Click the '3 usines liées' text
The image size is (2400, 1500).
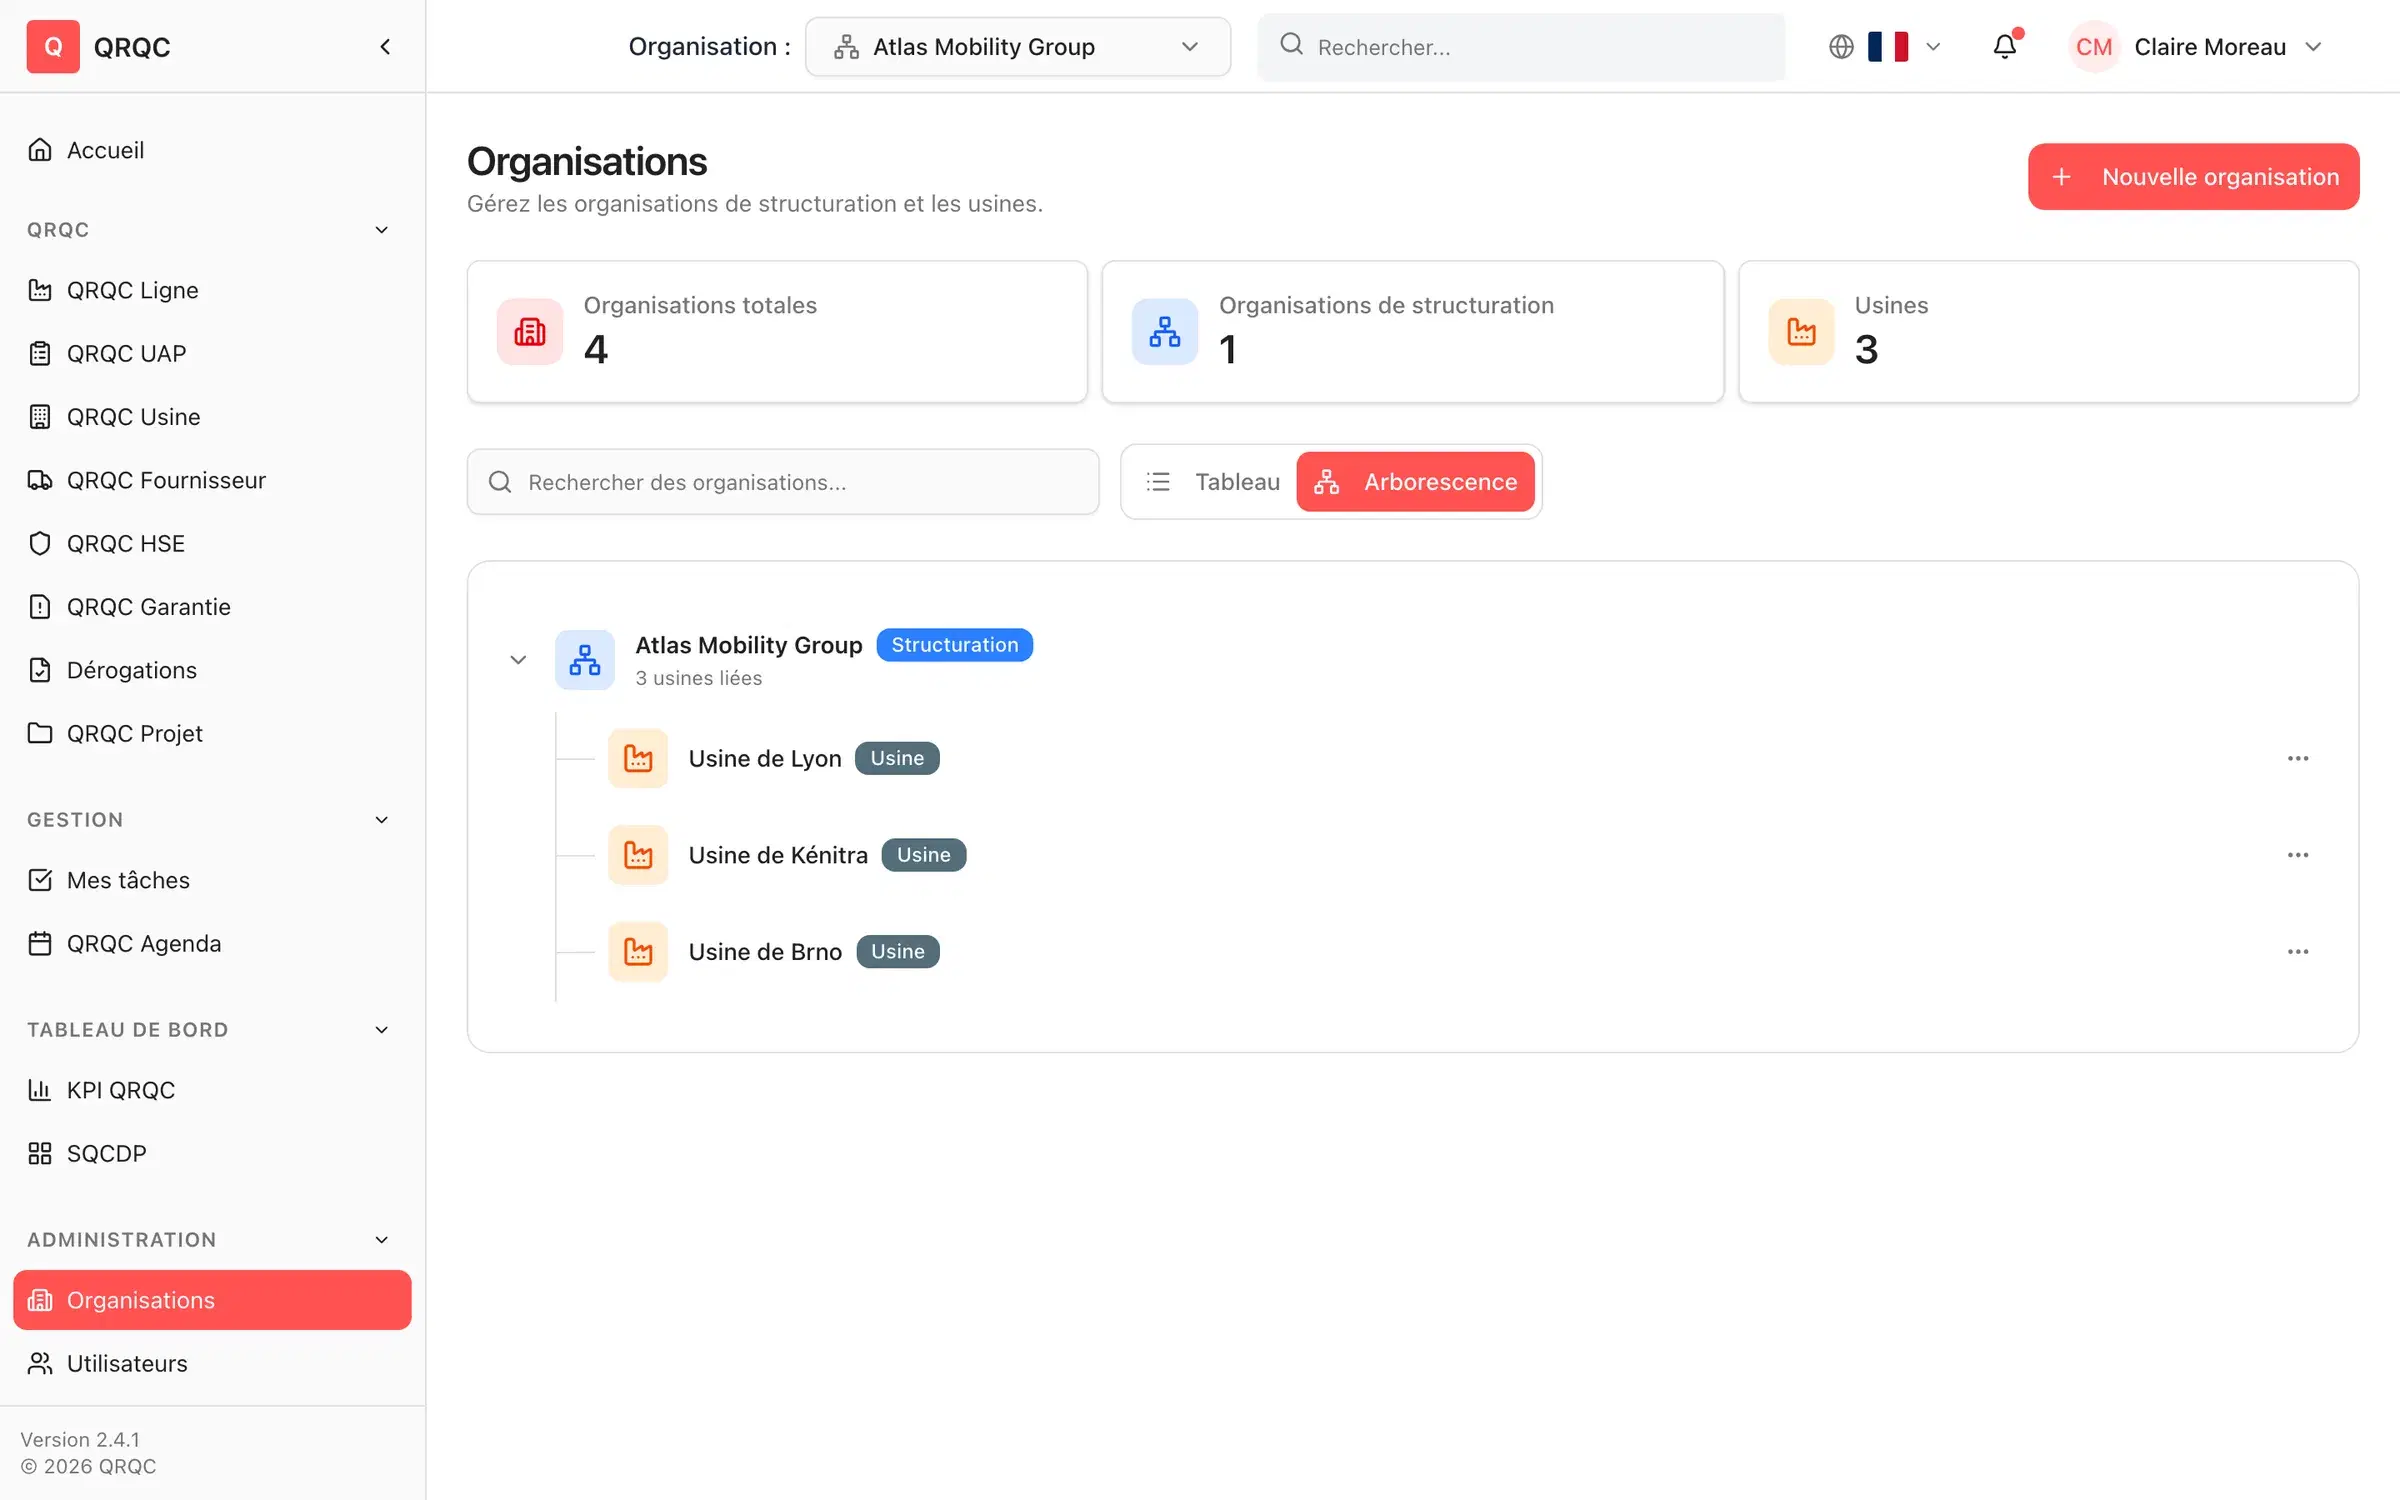[x=699, y=678]
